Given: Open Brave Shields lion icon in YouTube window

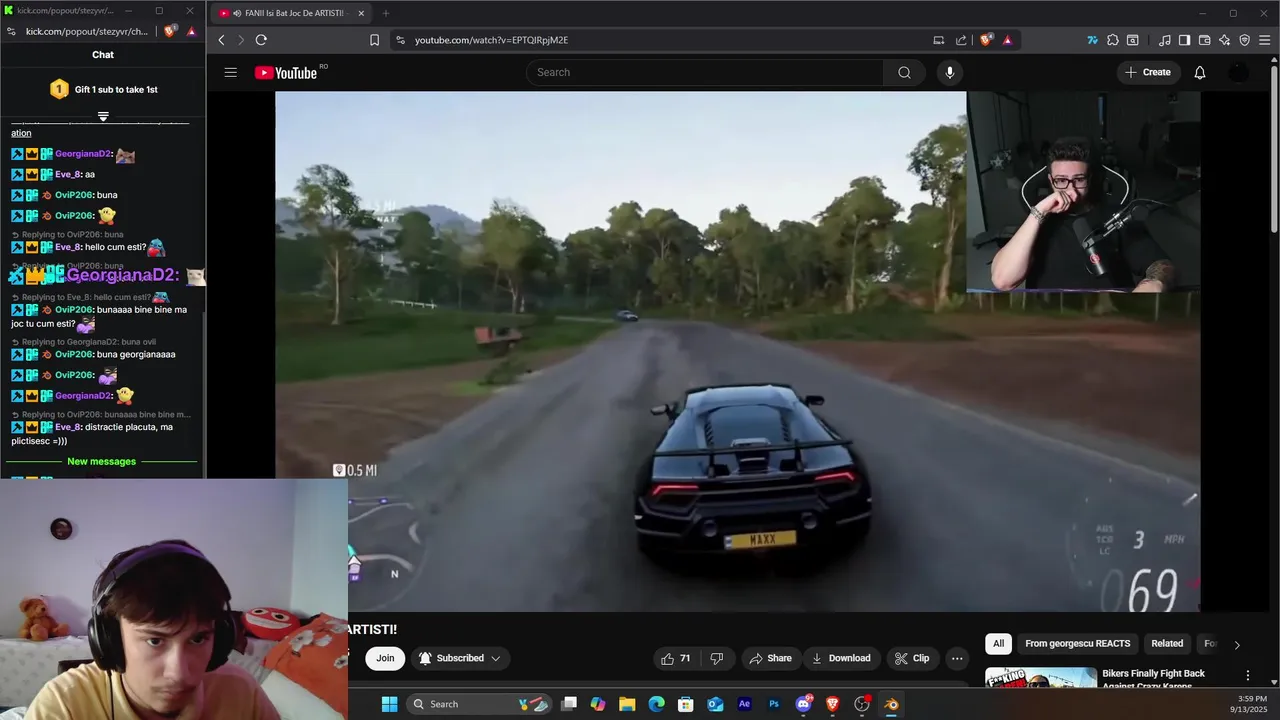Looking at the screenshot, I should pyautogui.click(x=986, y=40).
